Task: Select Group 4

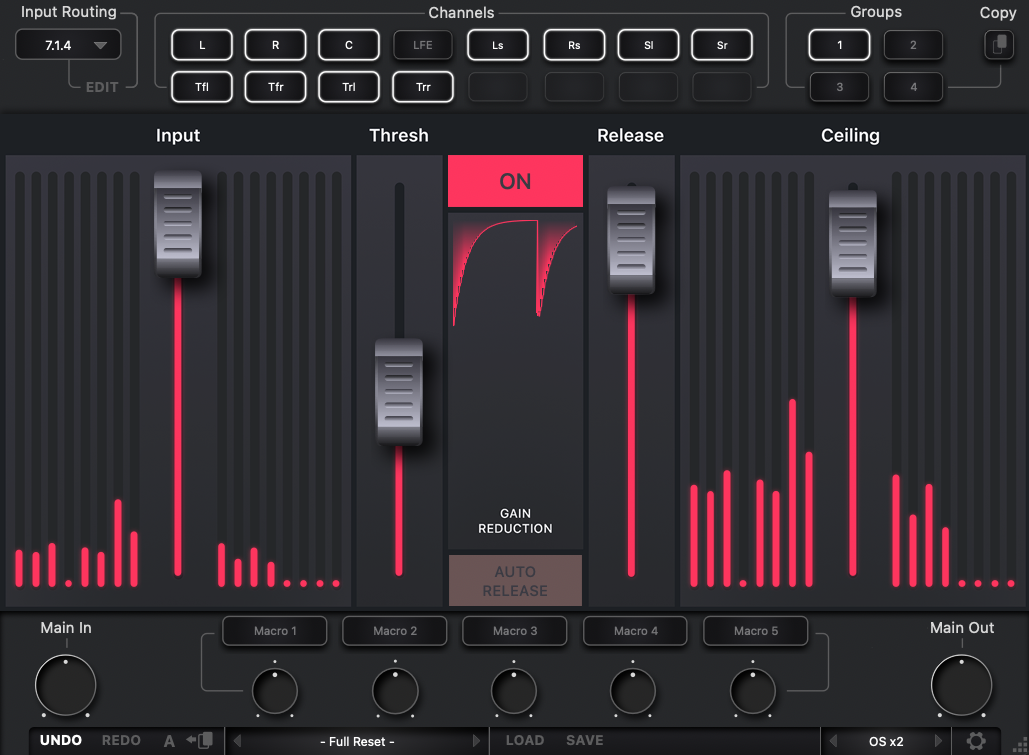Action: [913, 87]
